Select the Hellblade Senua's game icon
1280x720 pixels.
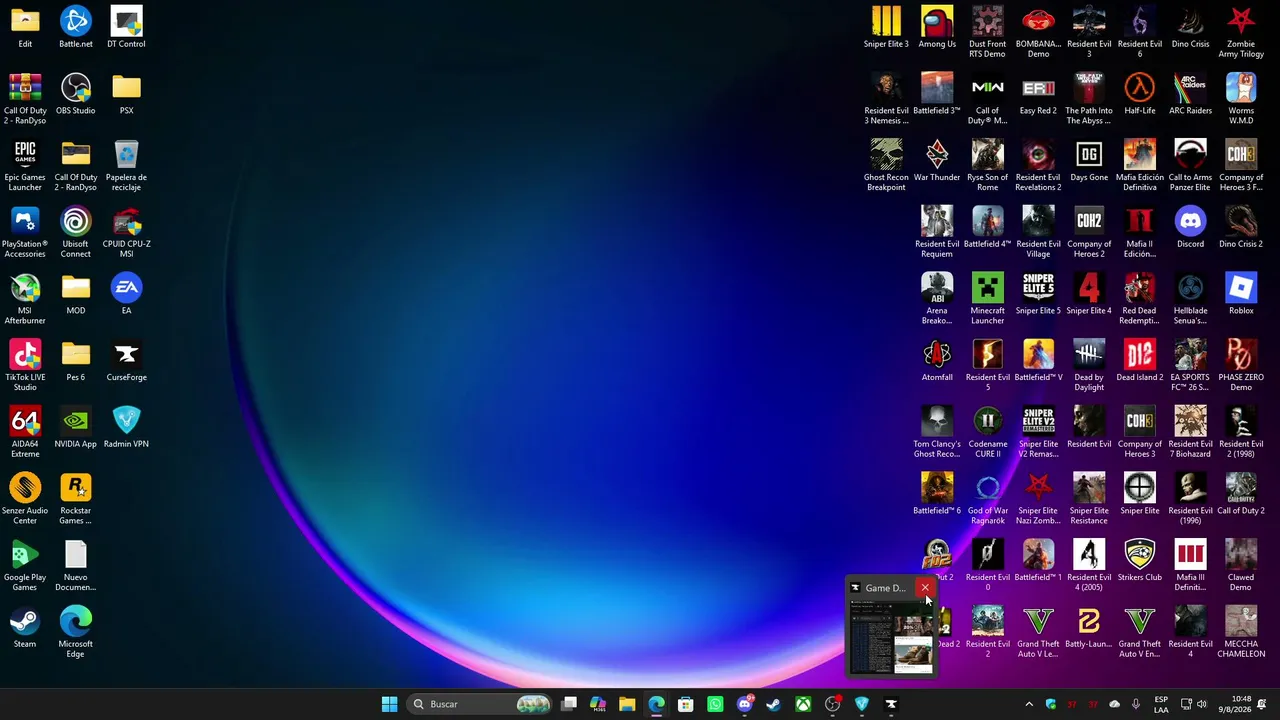pyautogui.click(x=1190, y=299)
